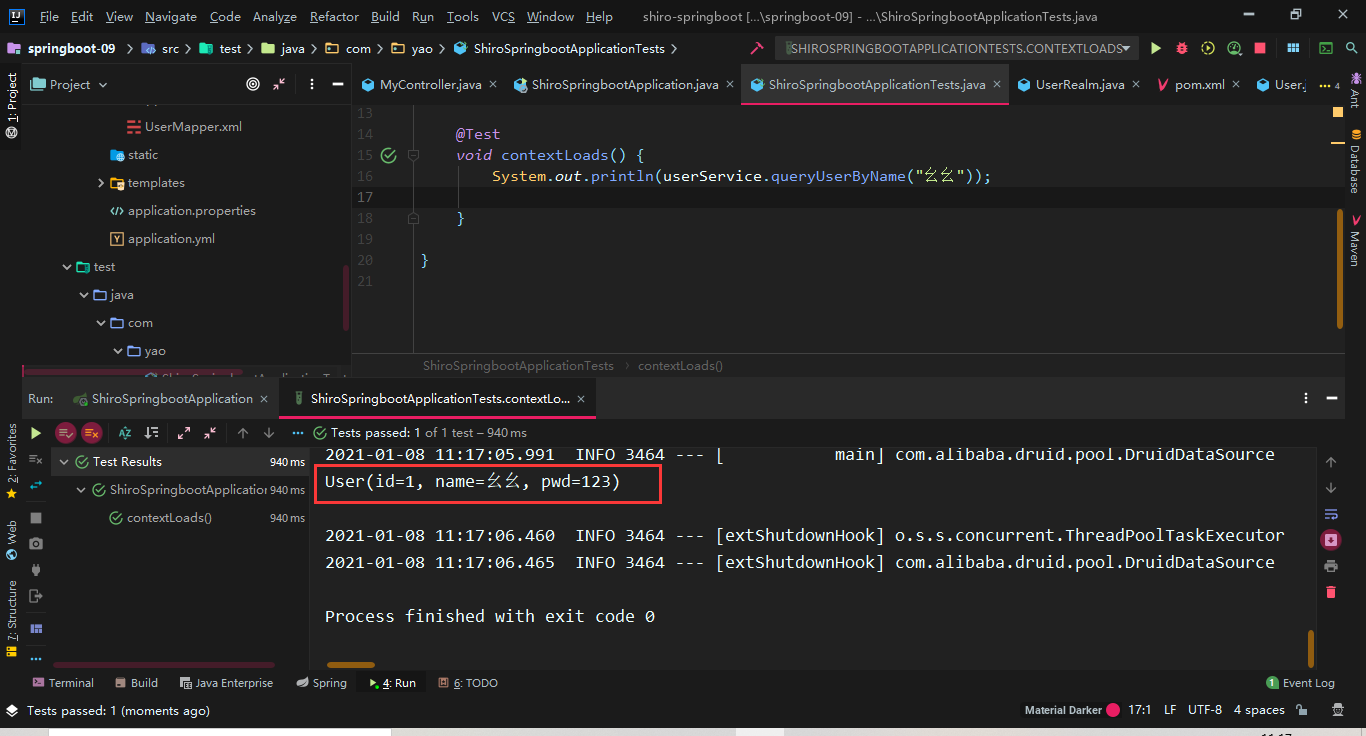
Task: Print console output with printer icon
Action: tap(1330, 566)
